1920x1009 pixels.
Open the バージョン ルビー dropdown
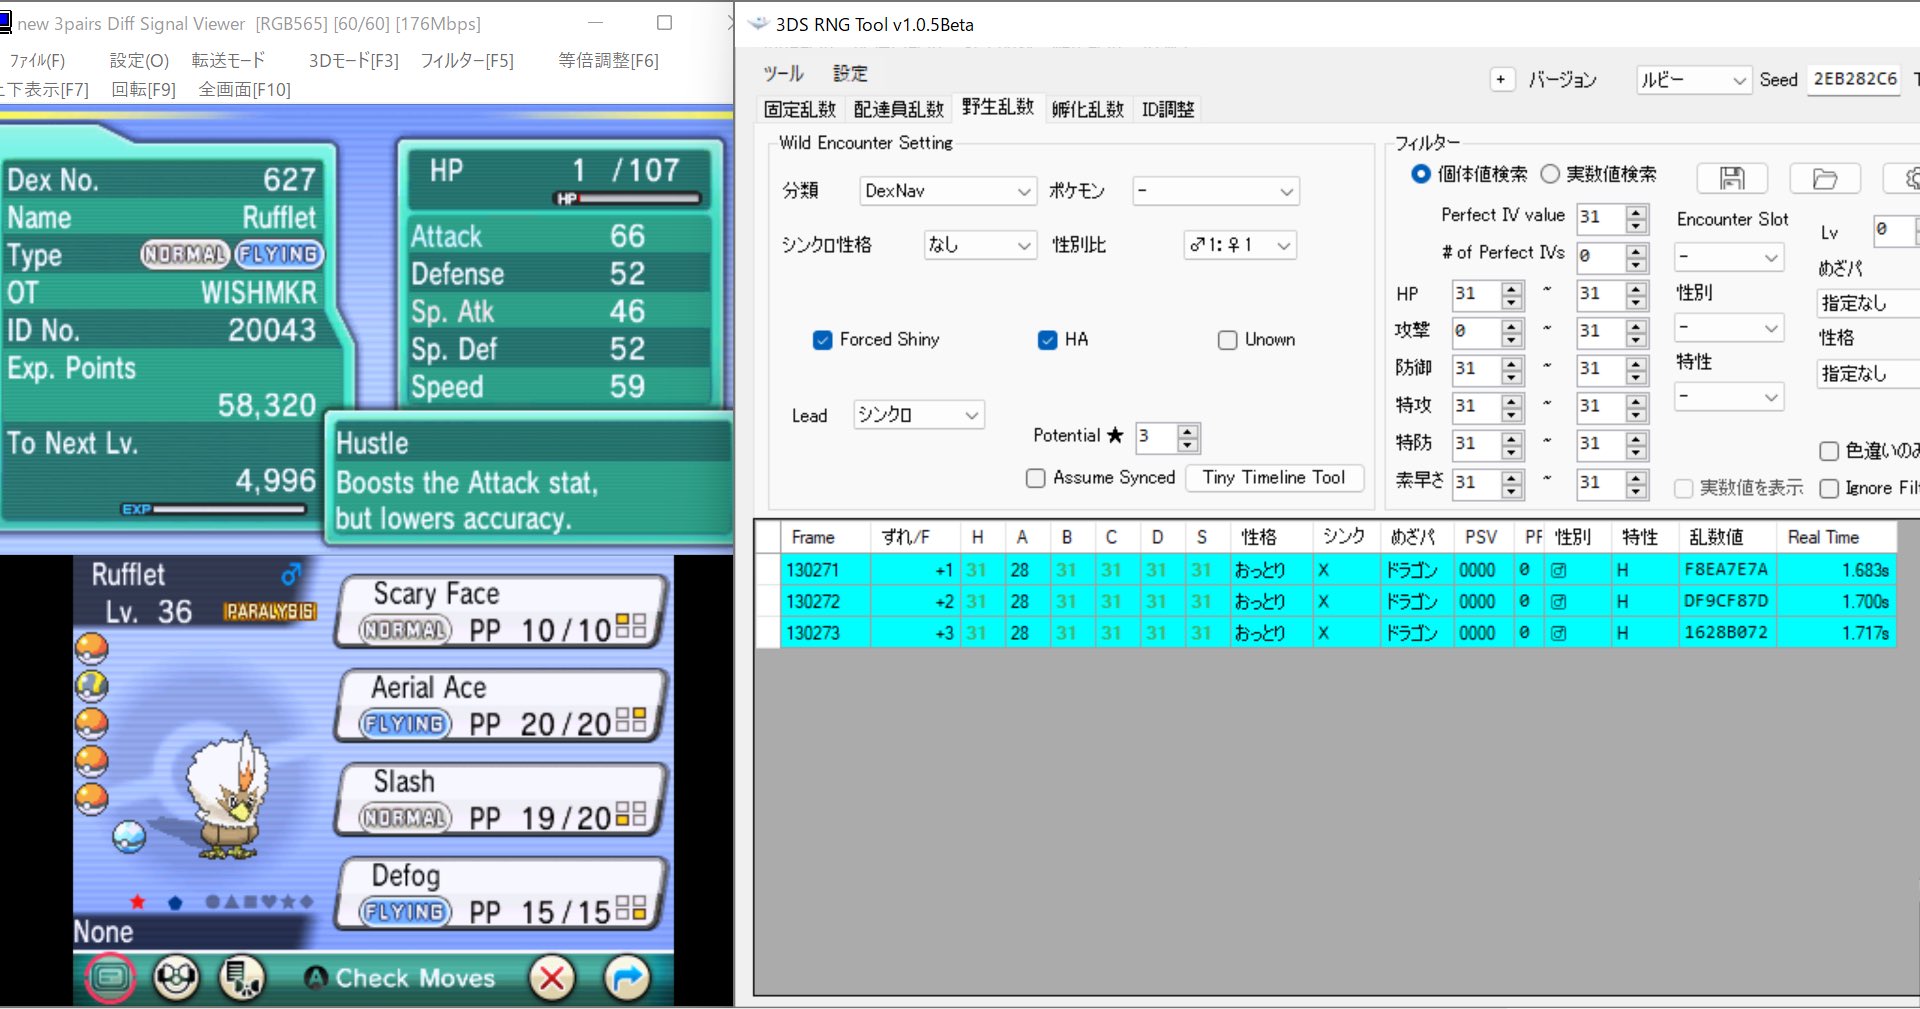pos(1694,80)
